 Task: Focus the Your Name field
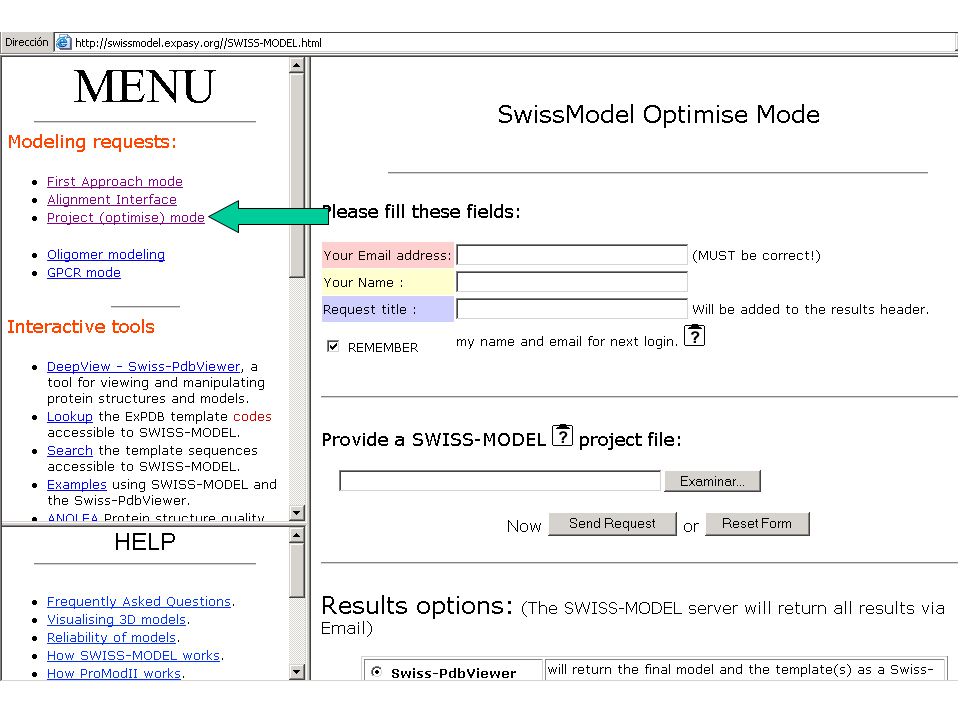pos(572,282)
